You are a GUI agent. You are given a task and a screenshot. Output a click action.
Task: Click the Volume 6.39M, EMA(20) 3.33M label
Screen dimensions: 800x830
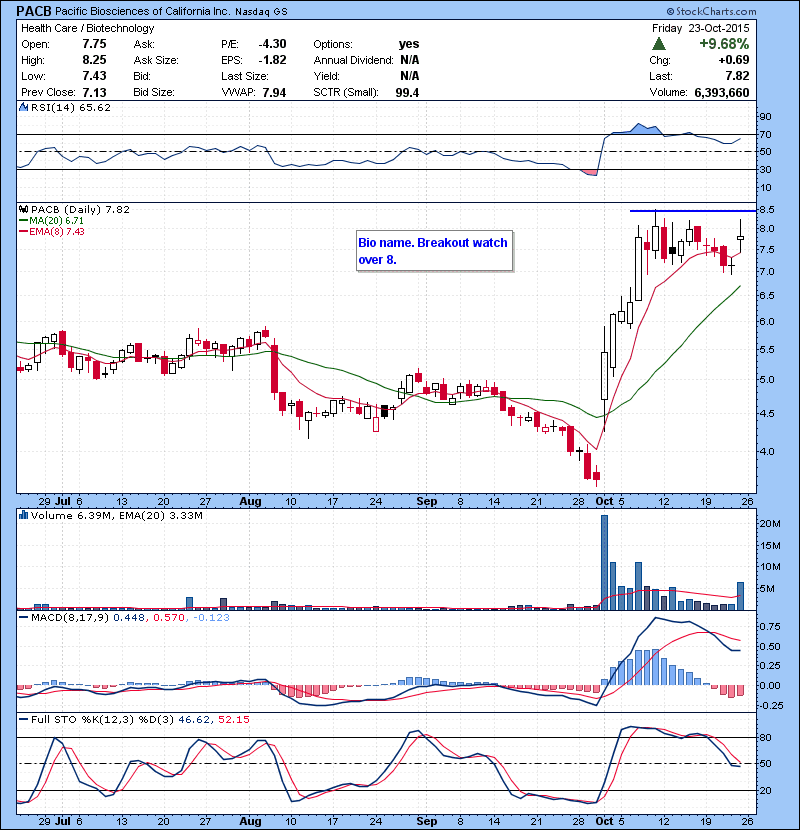(x=116, y=515)
